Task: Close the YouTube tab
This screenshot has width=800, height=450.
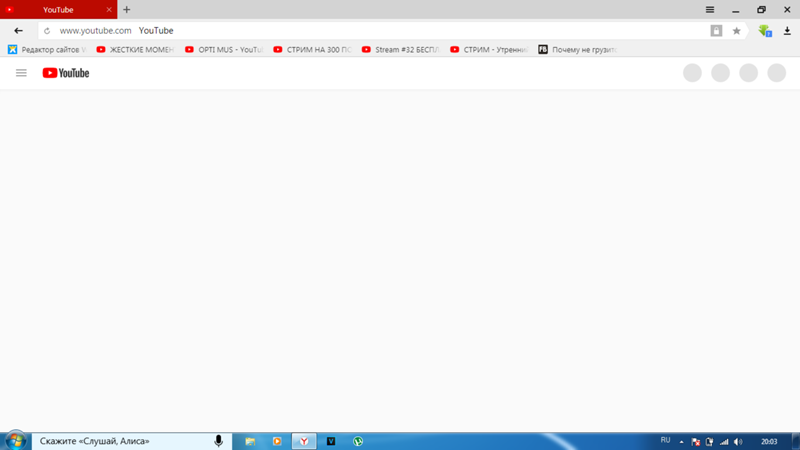Action: (x=109, y=10)
